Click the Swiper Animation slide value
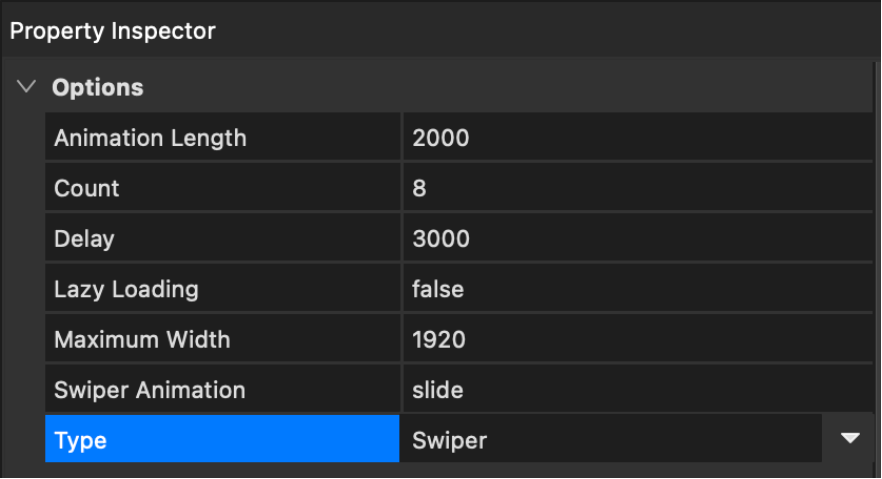 [x=637, y=390]
